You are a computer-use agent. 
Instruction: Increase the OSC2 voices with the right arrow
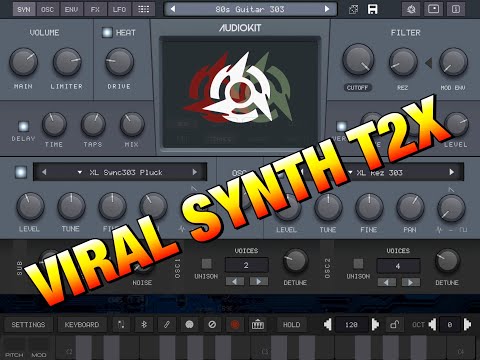click(411, 282)
